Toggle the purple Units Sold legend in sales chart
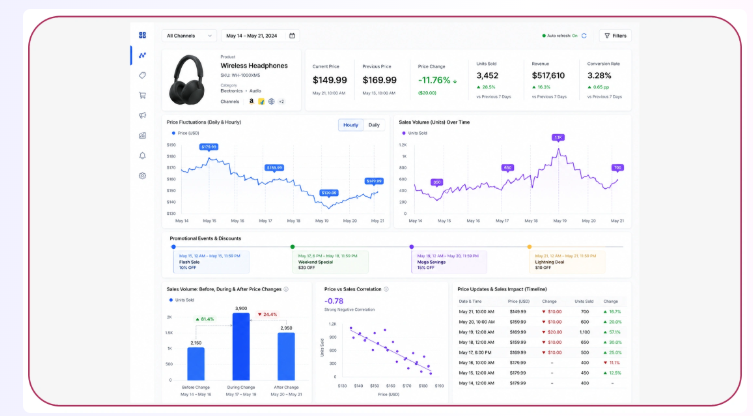Screen dimensions: 753x416 (x=414, y=133)
